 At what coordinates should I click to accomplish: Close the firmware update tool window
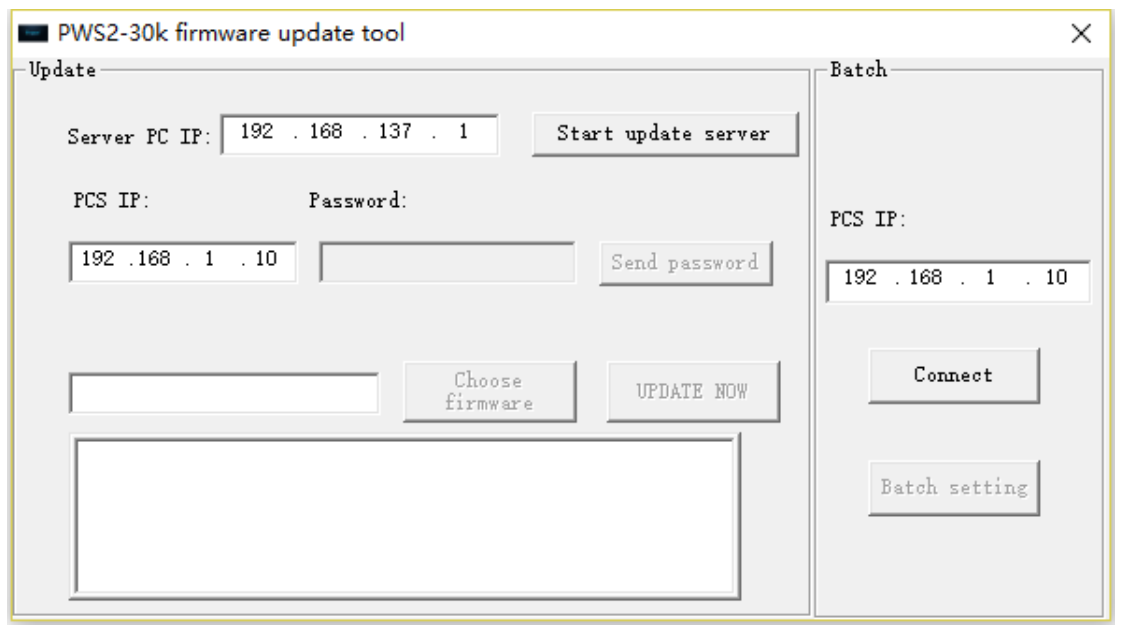pyautogui.click(x=1081, y=33)
